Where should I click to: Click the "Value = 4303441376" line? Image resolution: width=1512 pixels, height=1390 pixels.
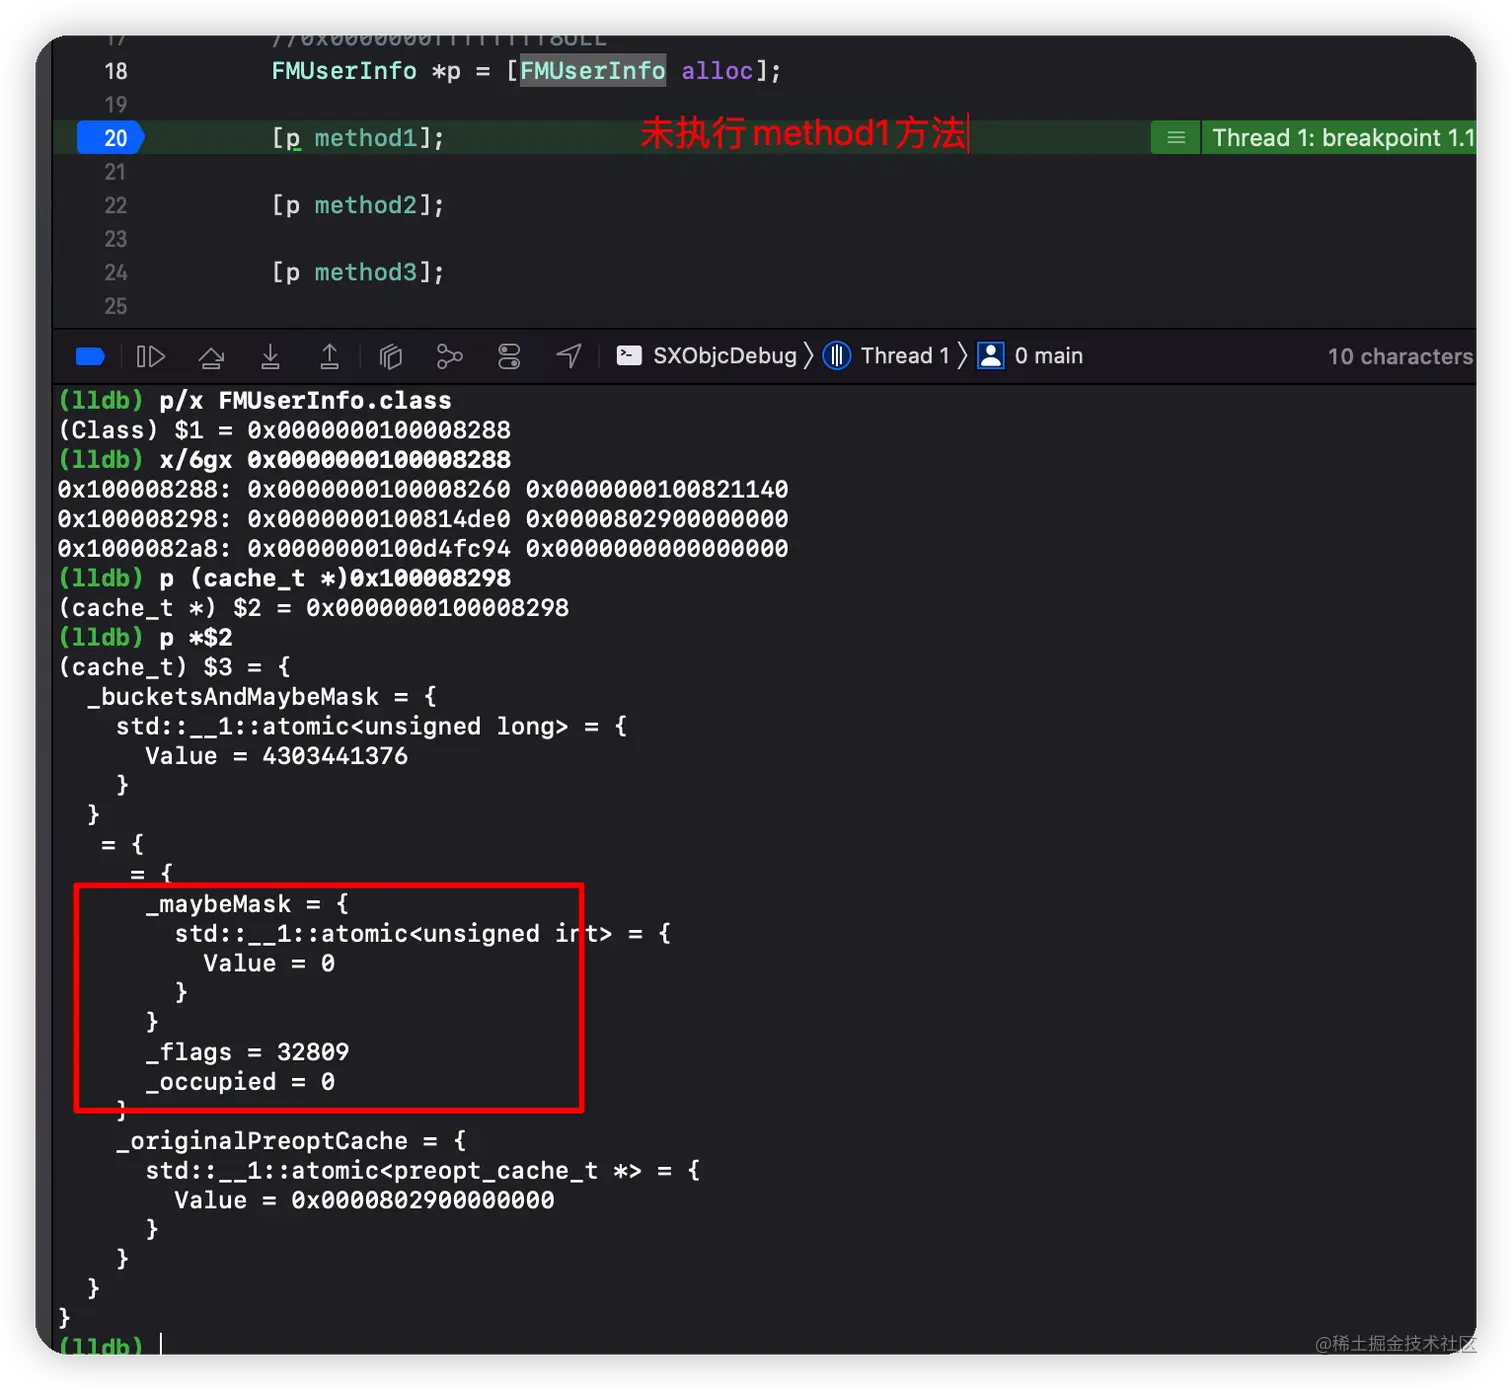(x=277, y=756)
